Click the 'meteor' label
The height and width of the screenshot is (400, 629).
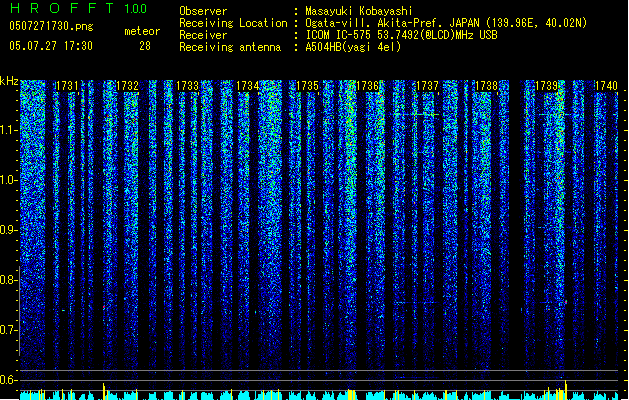142,31
